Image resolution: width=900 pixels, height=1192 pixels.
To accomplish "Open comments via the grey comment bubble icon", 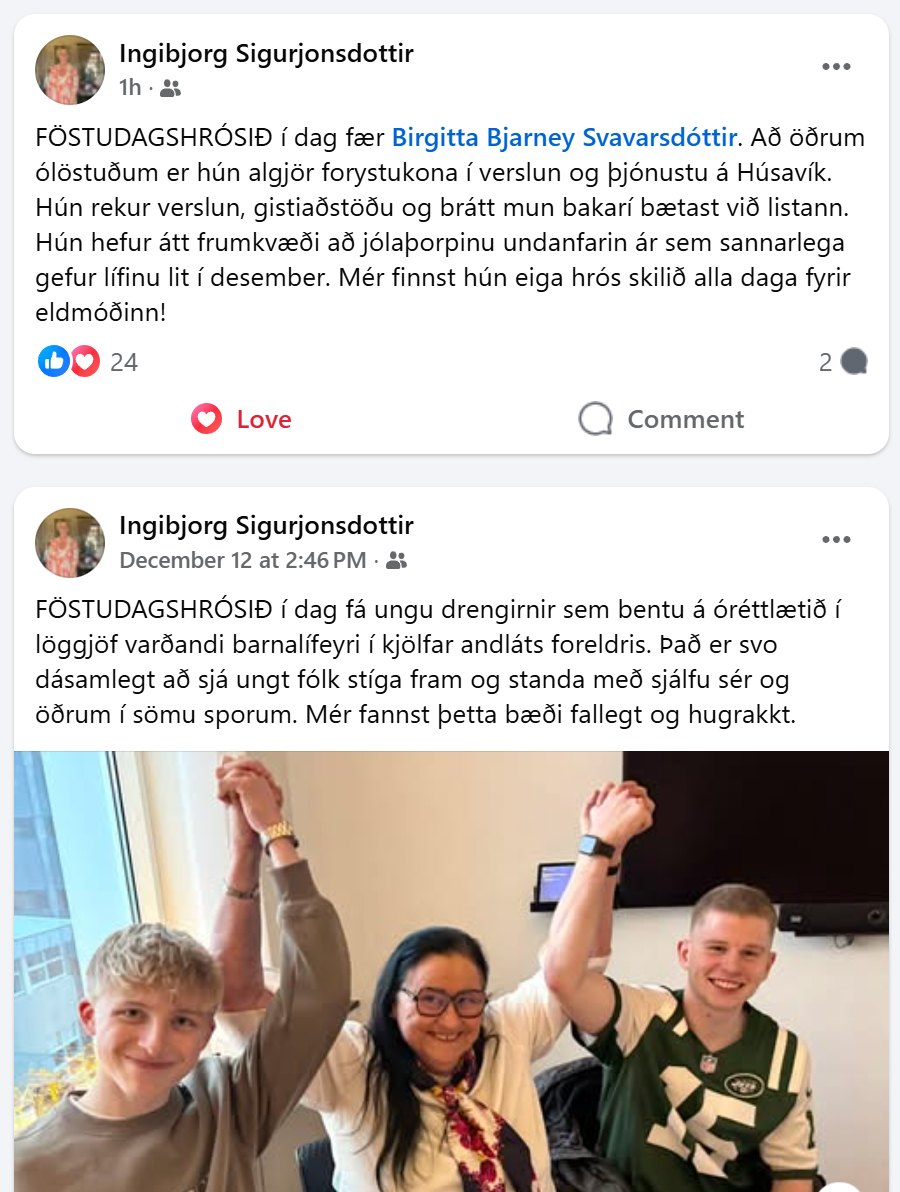I will [x=854, y=362].
